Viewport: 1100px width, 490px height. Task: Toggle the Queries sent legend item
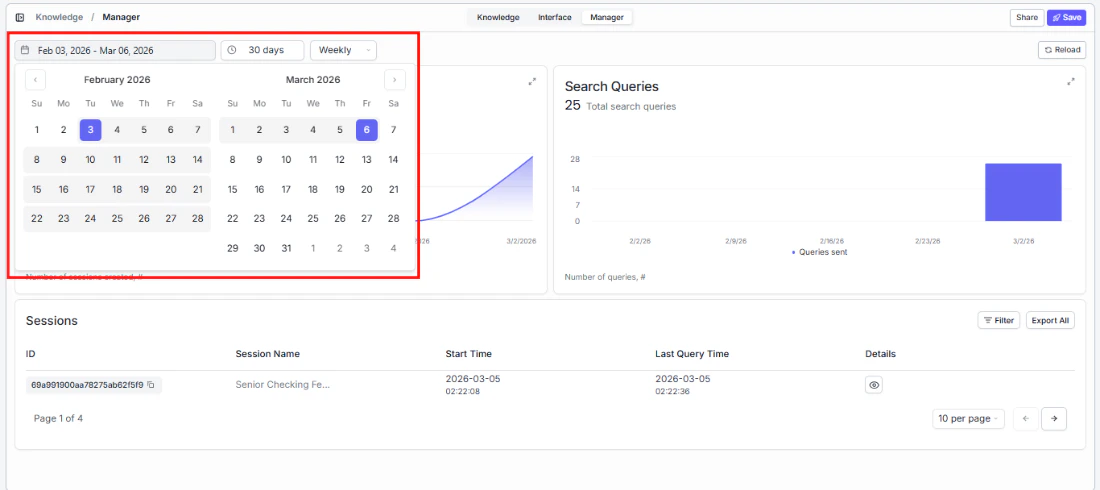[819, 252]
